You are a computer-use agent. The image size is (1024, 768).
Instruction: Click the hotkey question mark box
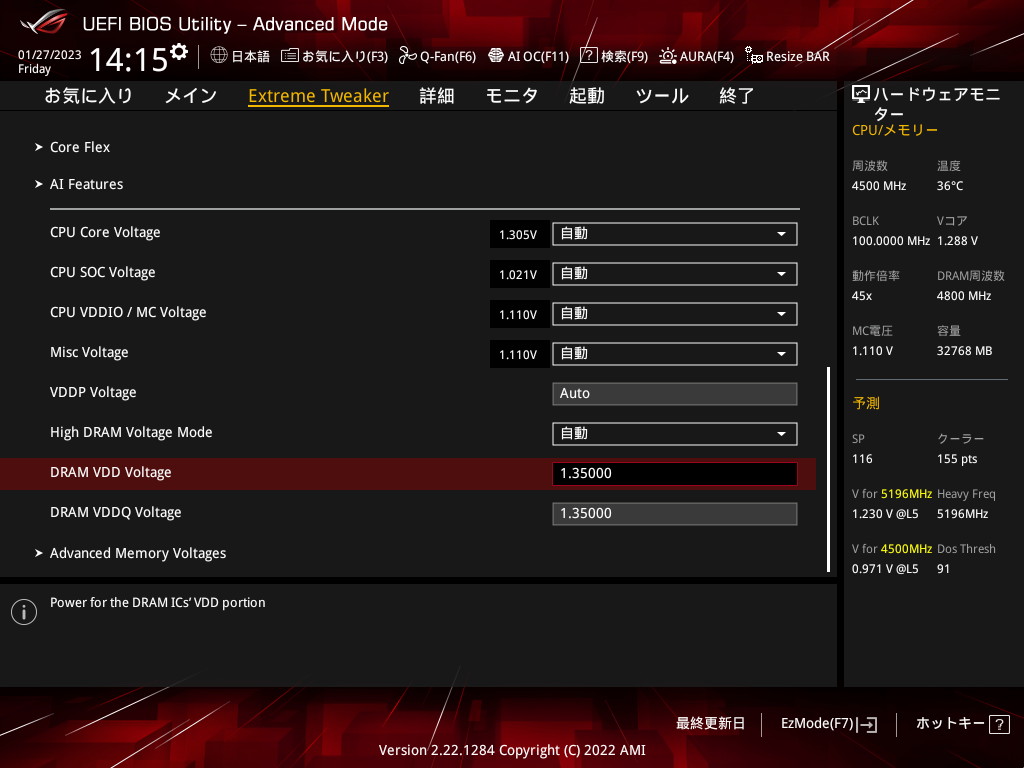coord(999,724)
